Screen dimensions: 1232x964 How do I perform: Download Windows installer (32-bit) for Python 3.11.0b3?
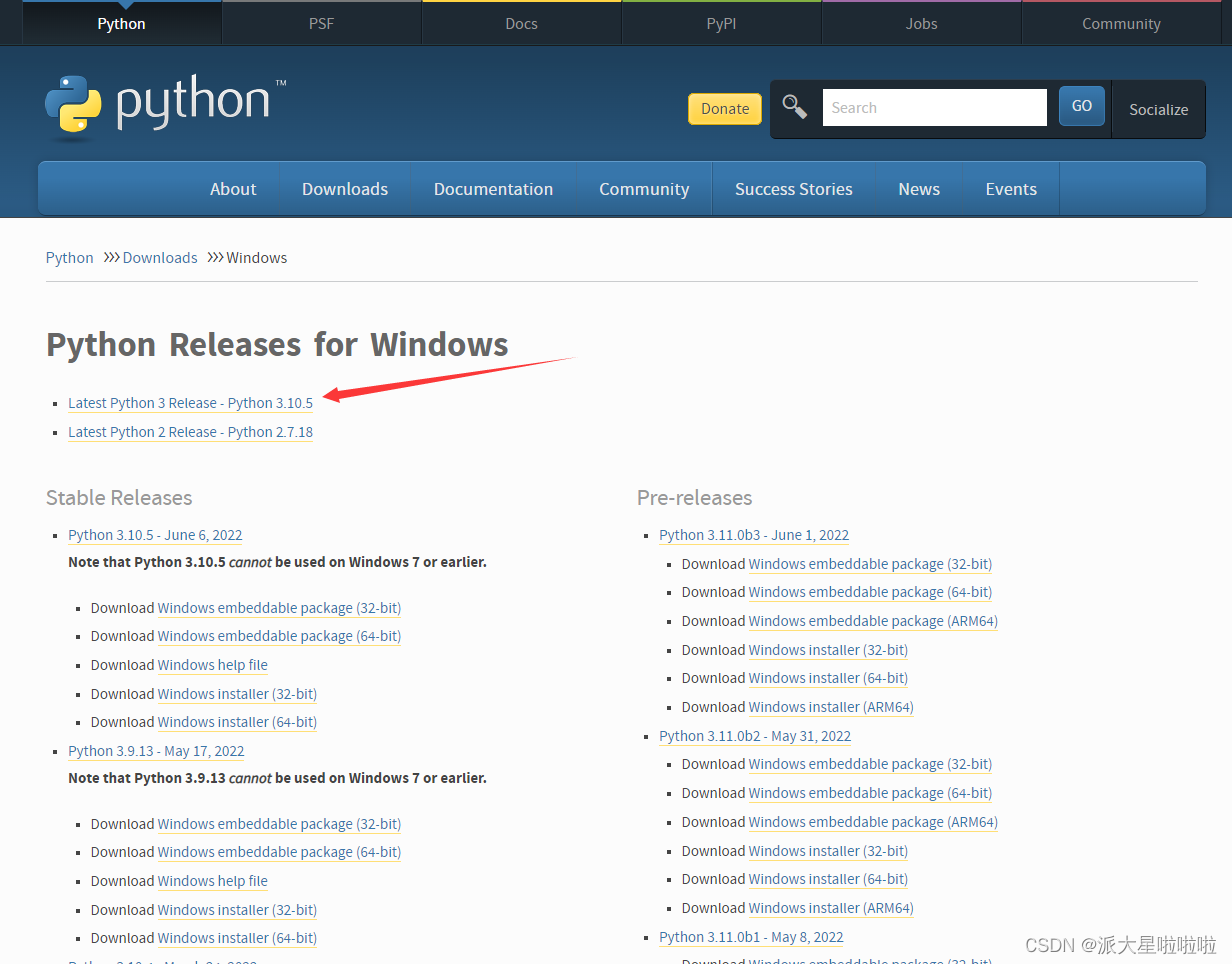point(828,650)
